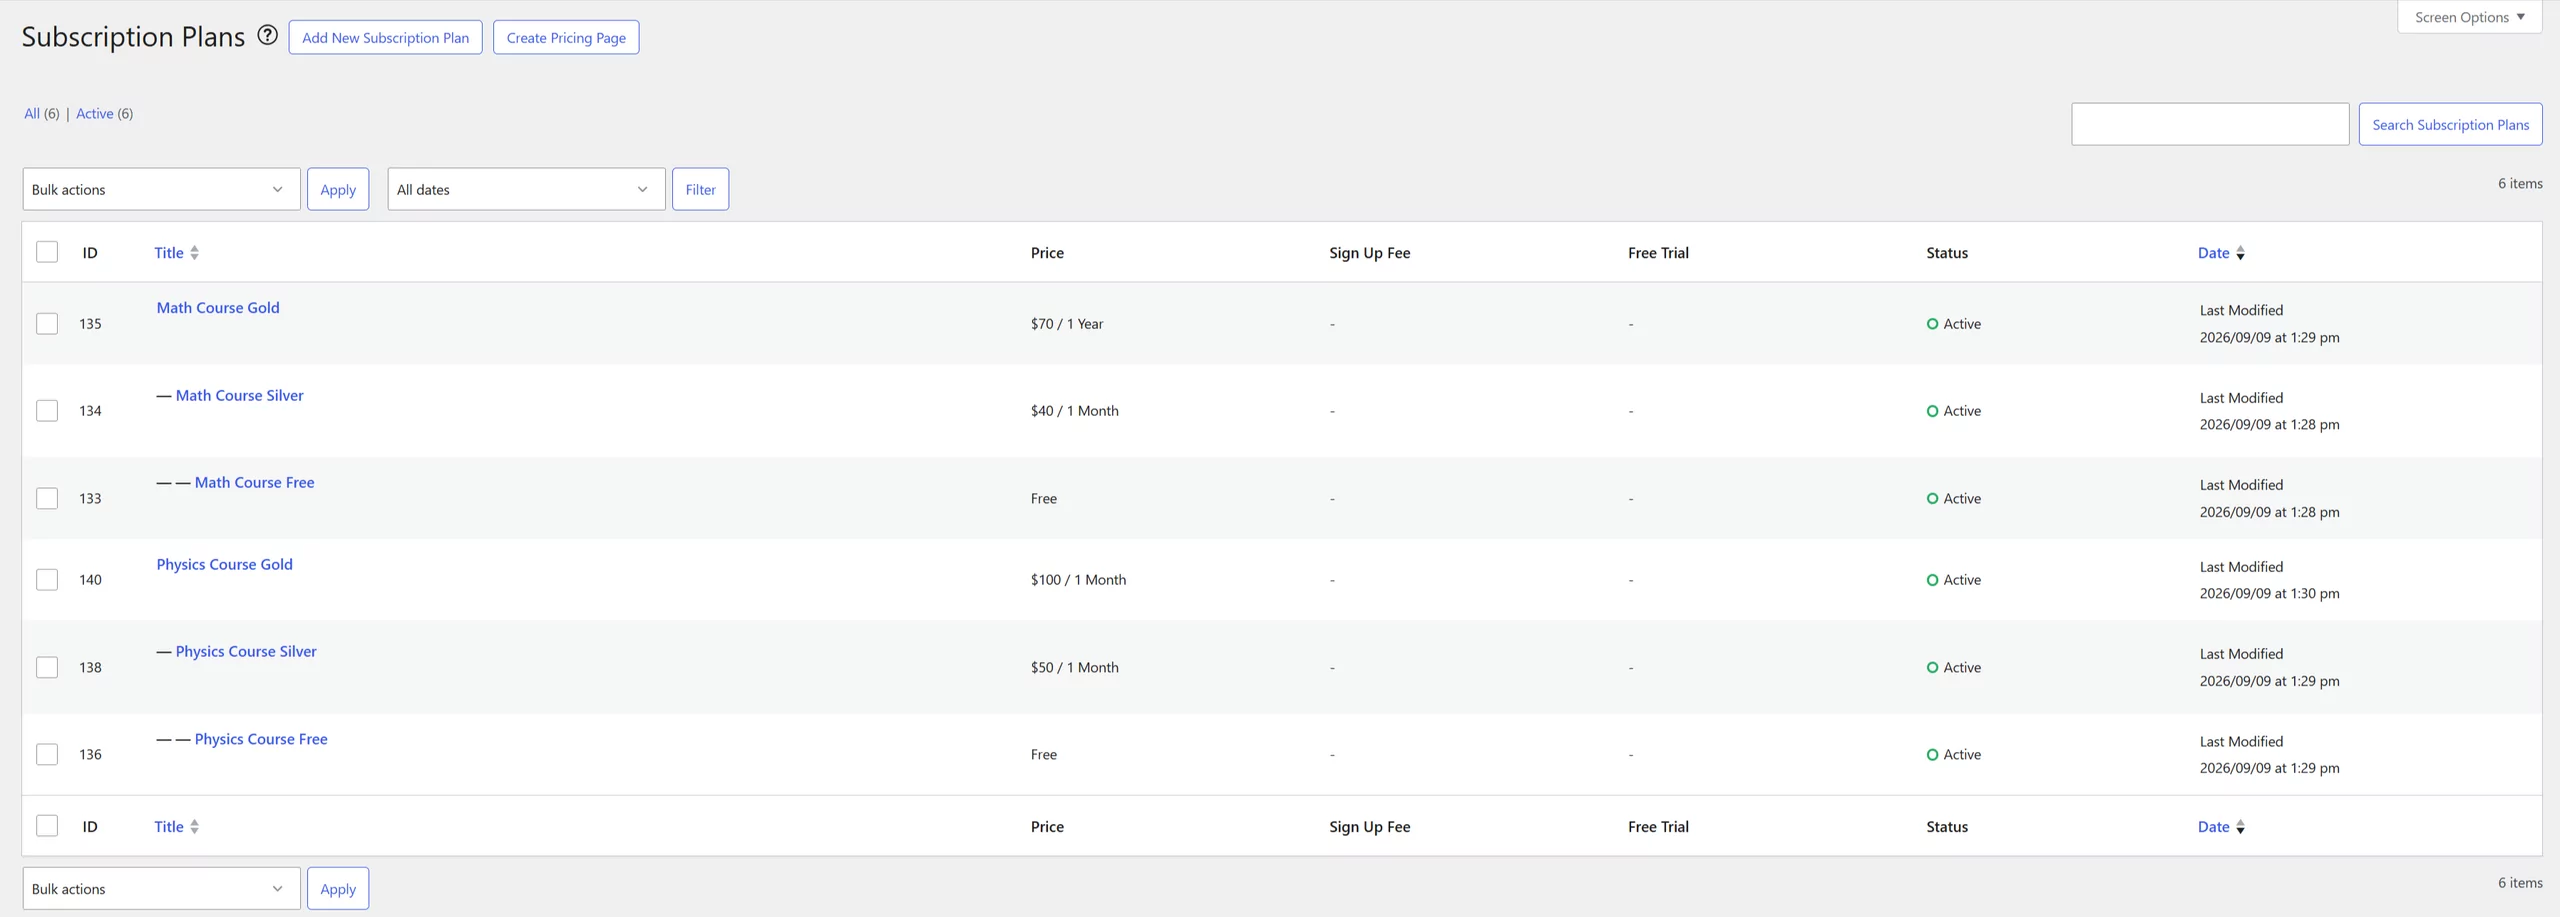
Task: Click the Title column header link
Action: click(x=169, y=253)
